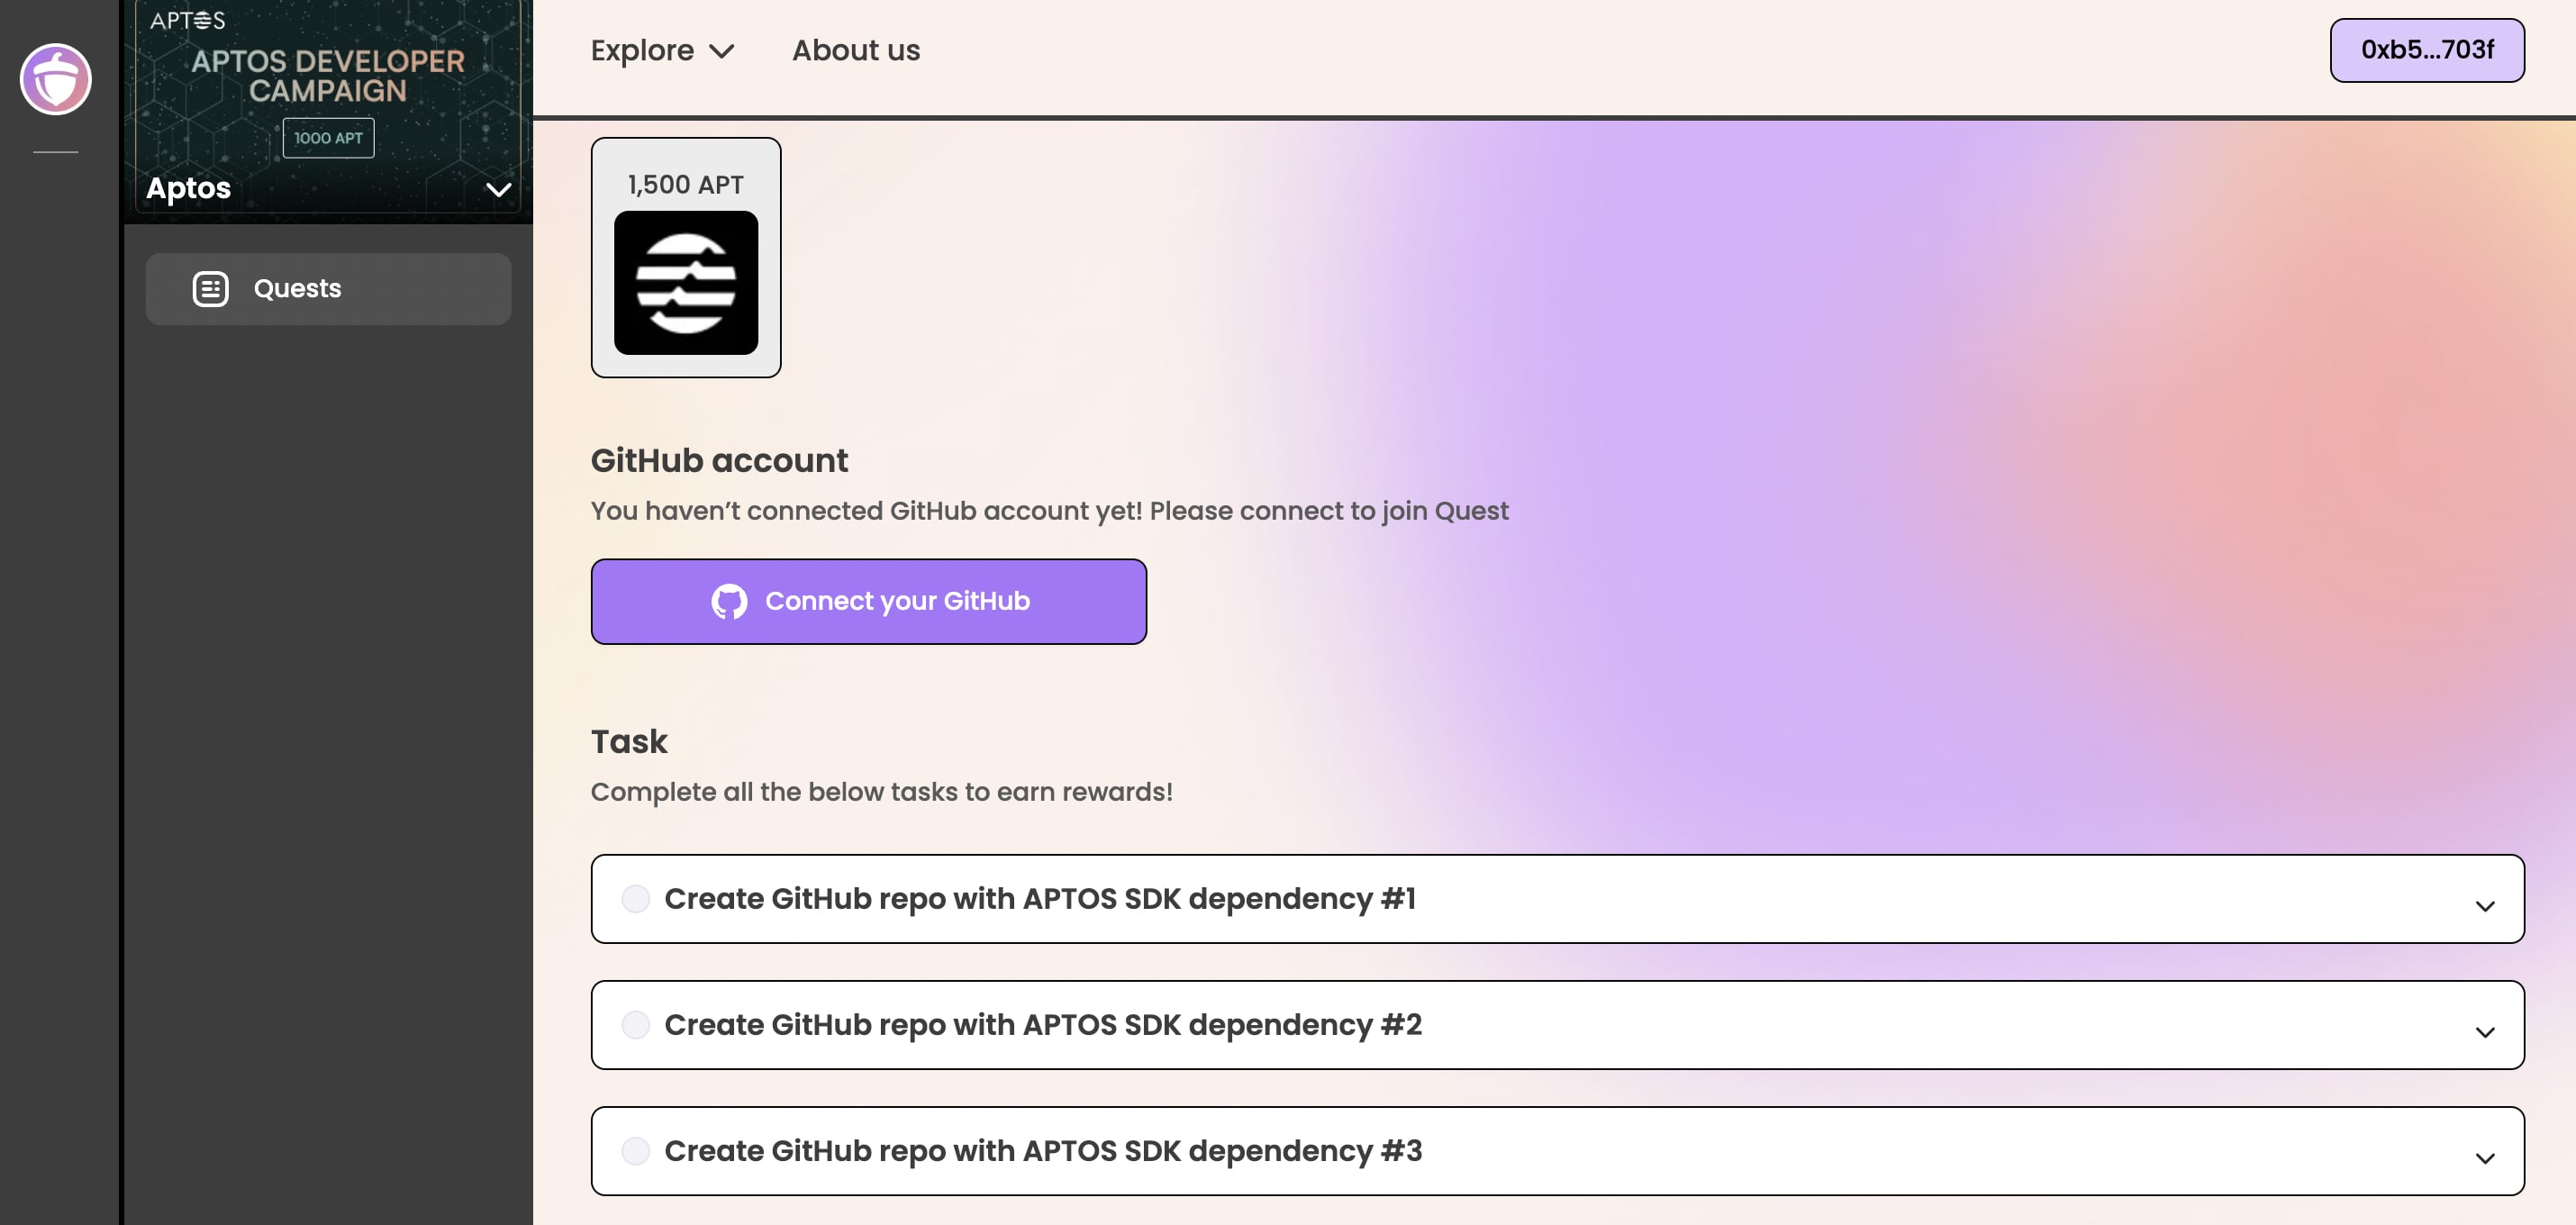Click the wallet address 0xb5...703f button
The image size is (2576, 1225).
[2426, 50]
